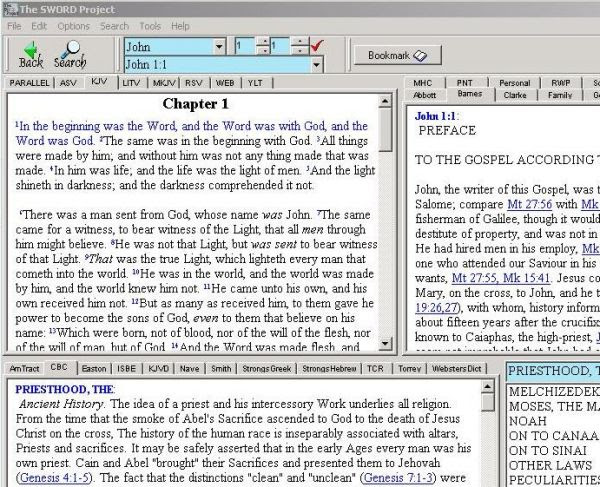Open the Tools menu
Image resolution: width=600 pixels, height=487 pixels.
(150, 26)
